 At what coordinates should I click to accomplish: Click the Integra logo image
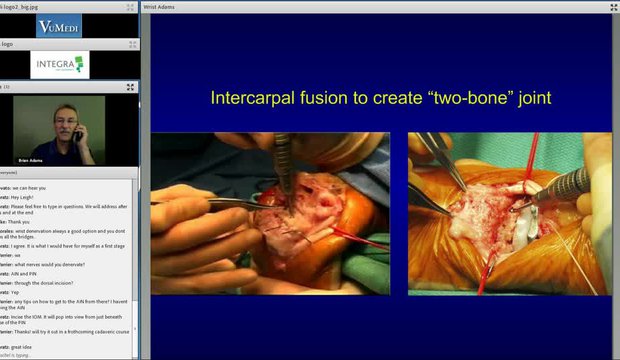tap(60, 64)
